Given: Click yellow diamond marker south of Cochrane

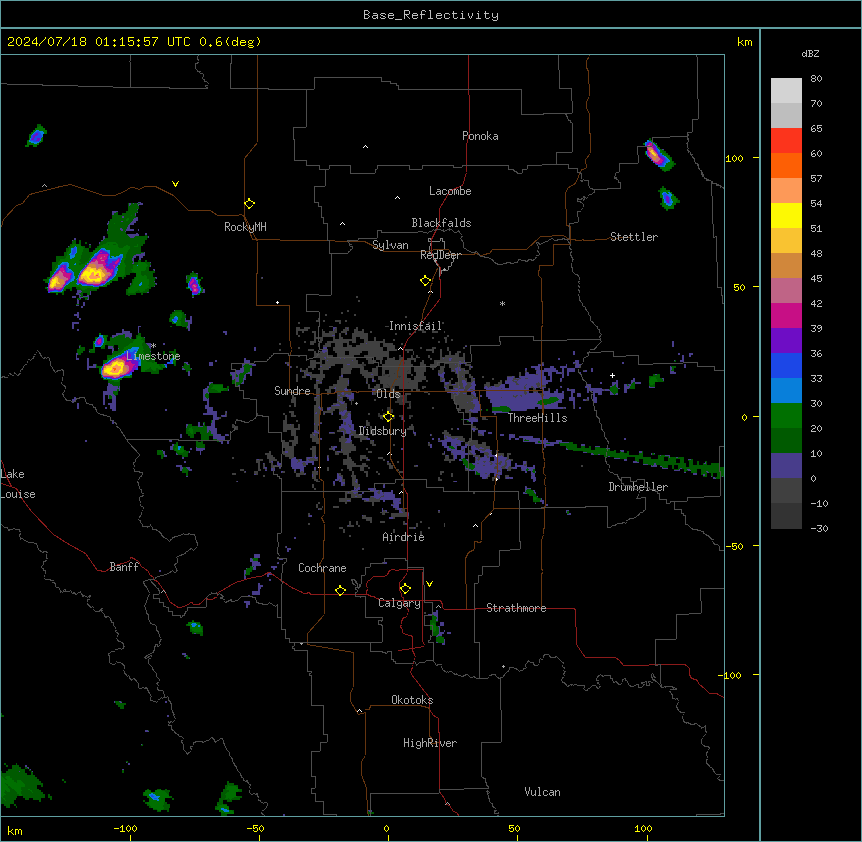Looking at the screenshot, I should click(340, 590).
